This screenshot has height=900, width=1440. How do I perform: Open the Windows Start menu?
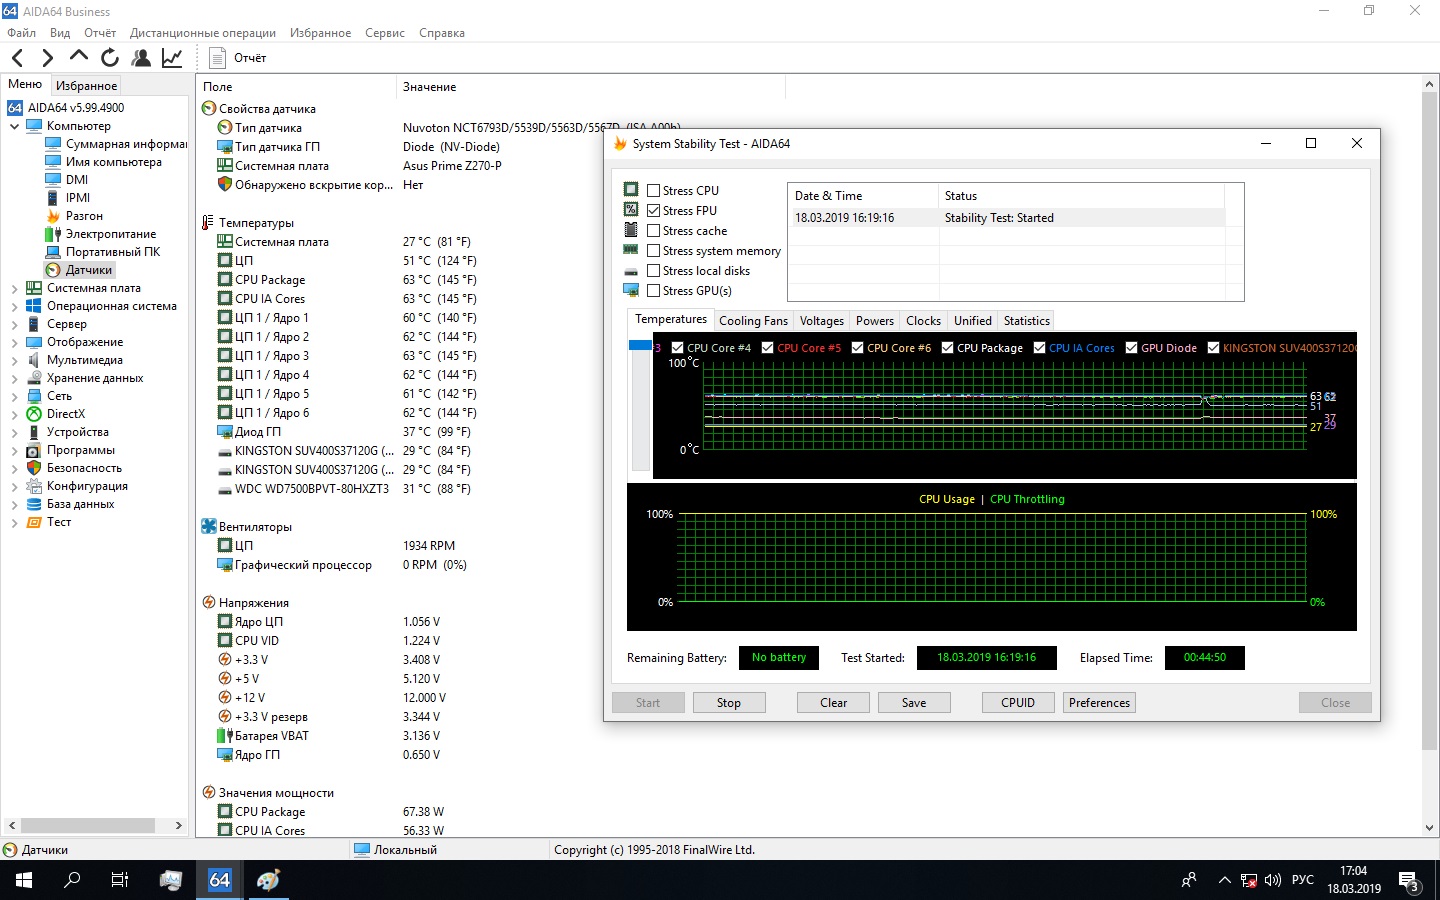pyautogui.click(x=24, y=880)
